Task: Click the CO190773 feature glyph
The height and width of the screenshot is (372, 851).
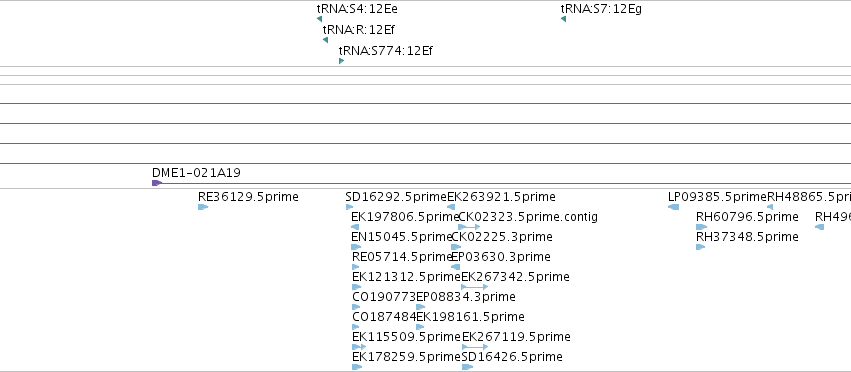Action: pos(356,307)
